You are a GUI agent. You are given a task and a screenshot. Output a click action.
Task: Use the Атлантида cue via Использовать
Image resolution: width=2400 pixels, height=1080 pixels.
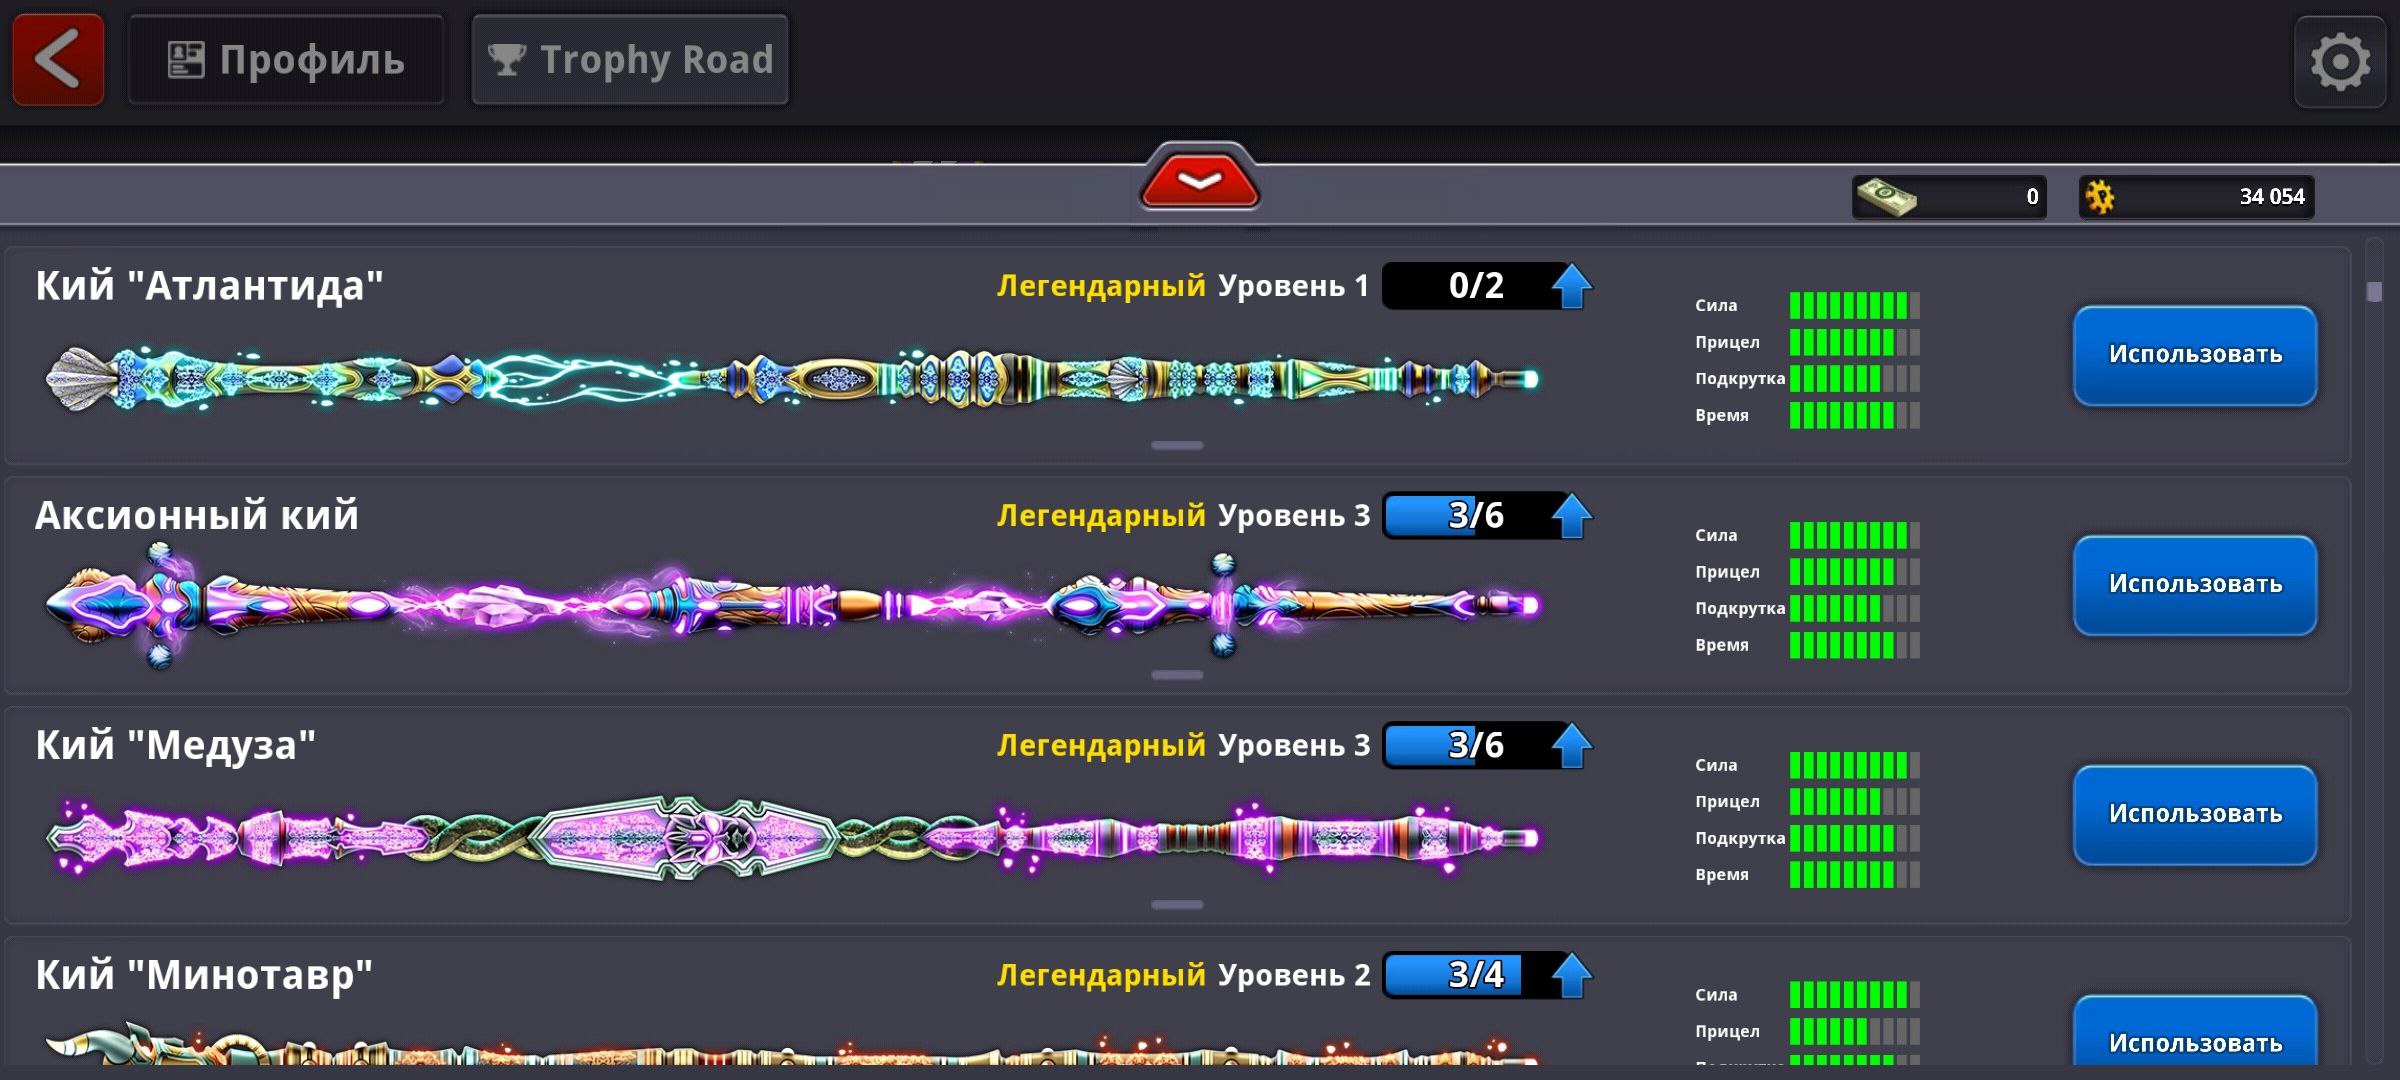(2195, 355)
